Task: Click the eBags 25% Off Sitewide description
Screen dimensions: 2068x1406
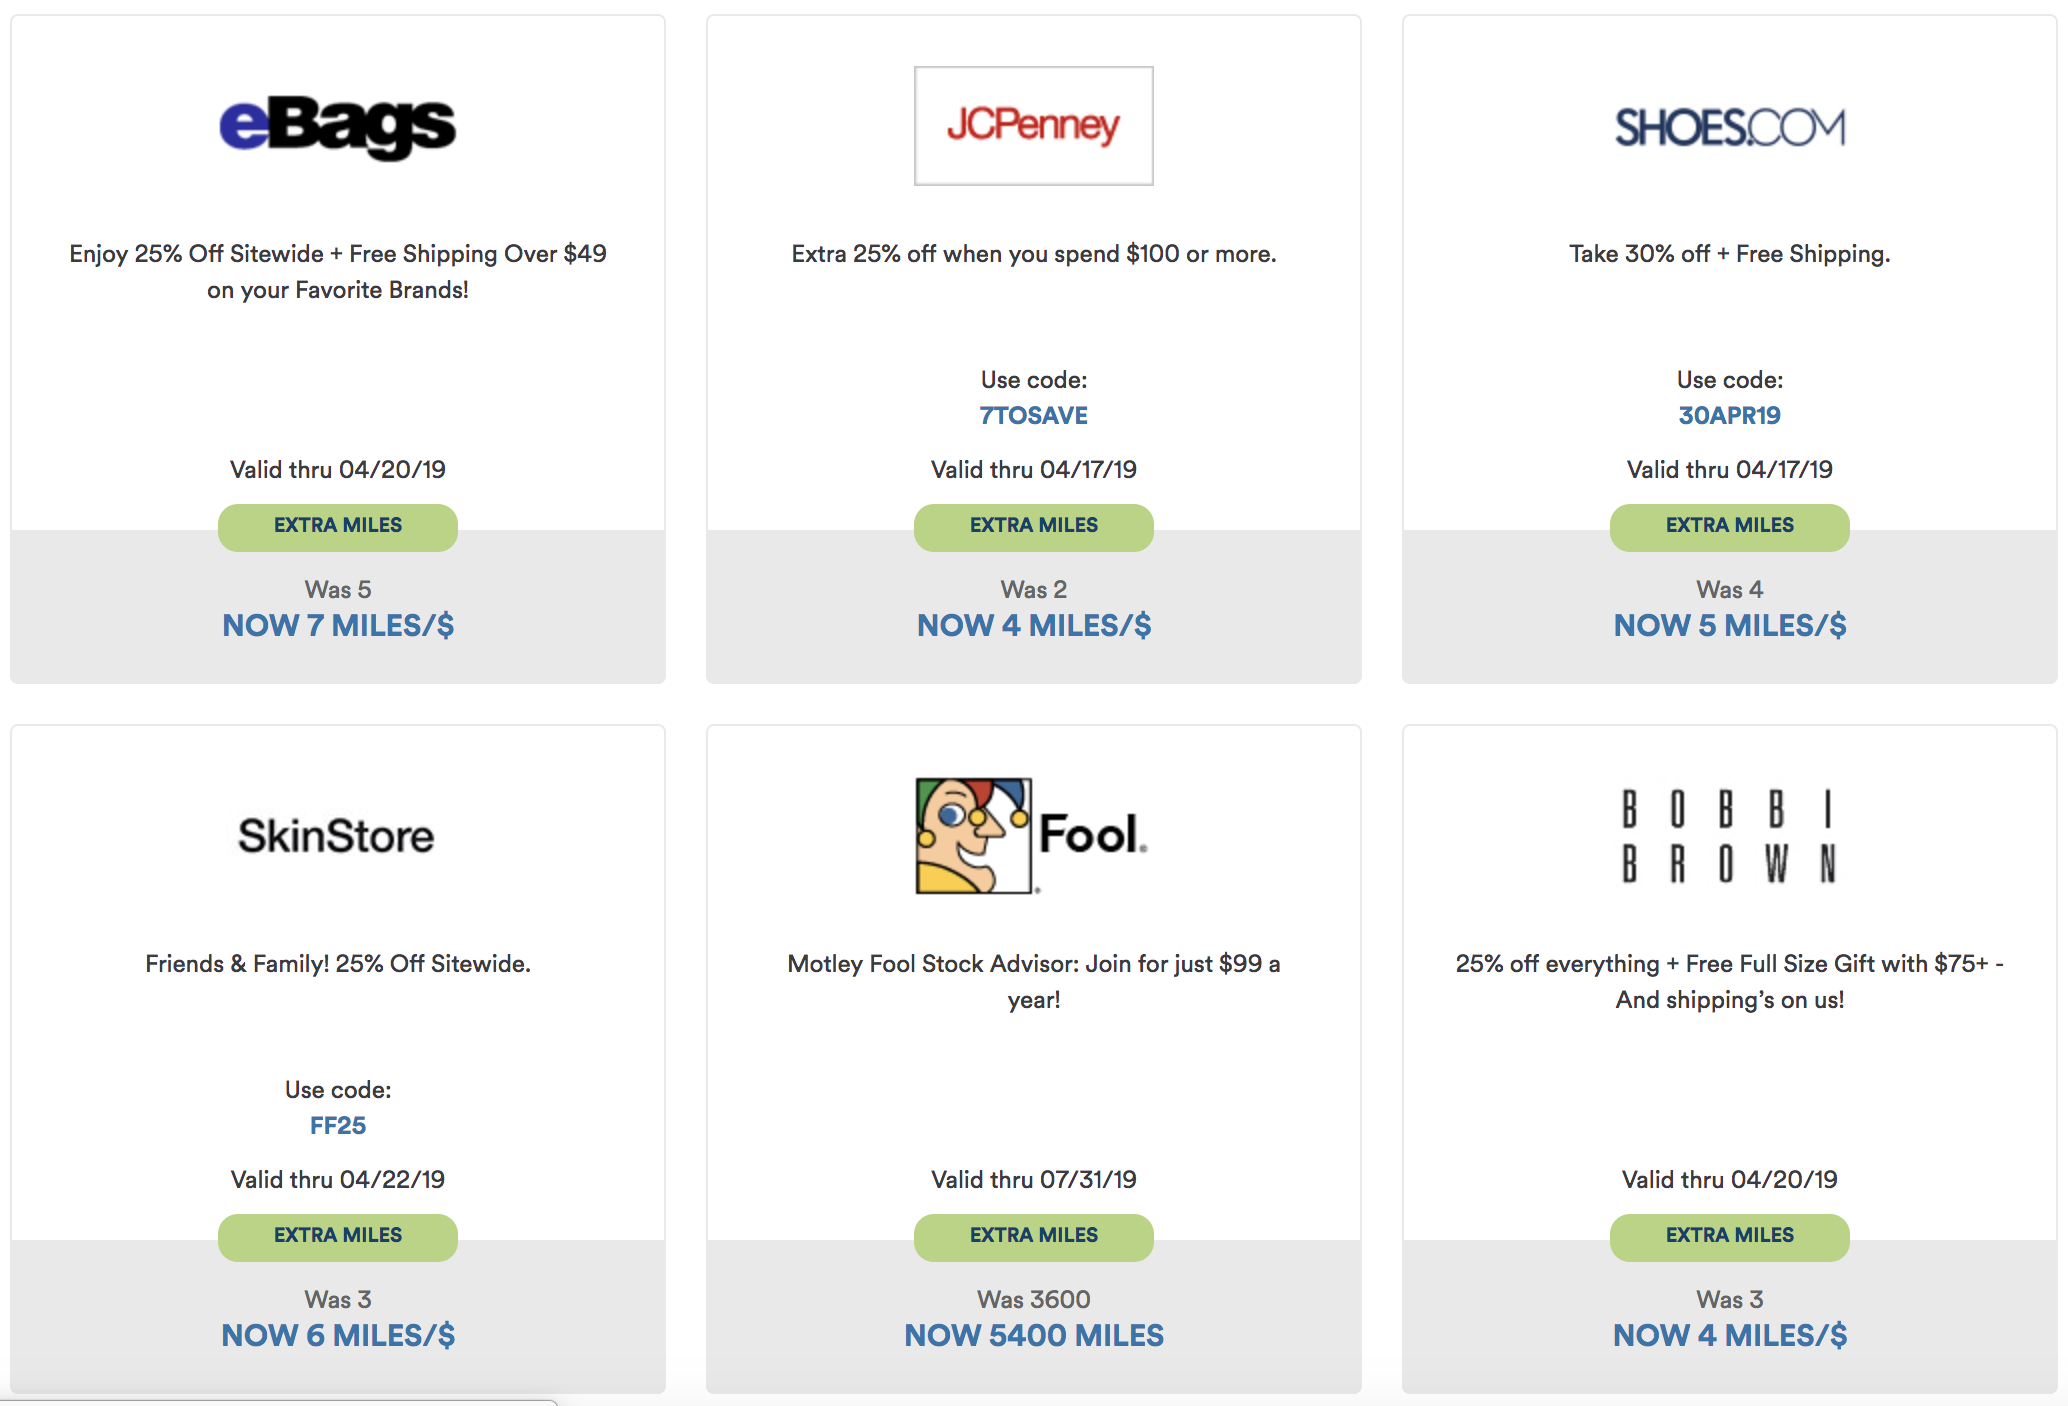Action: [x=338, y=271]
